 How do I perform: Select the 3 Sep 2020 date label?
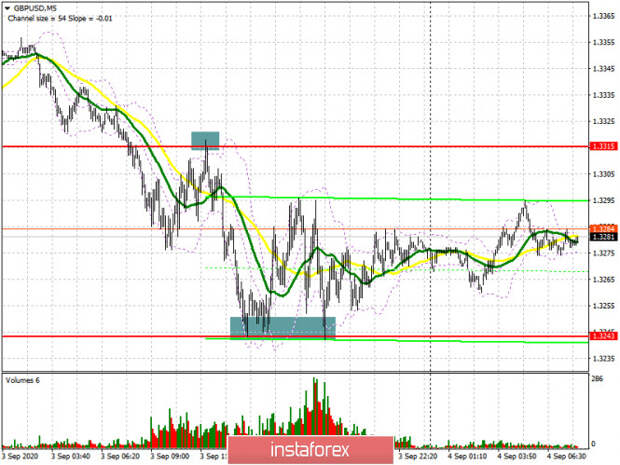tap(21, 455)
